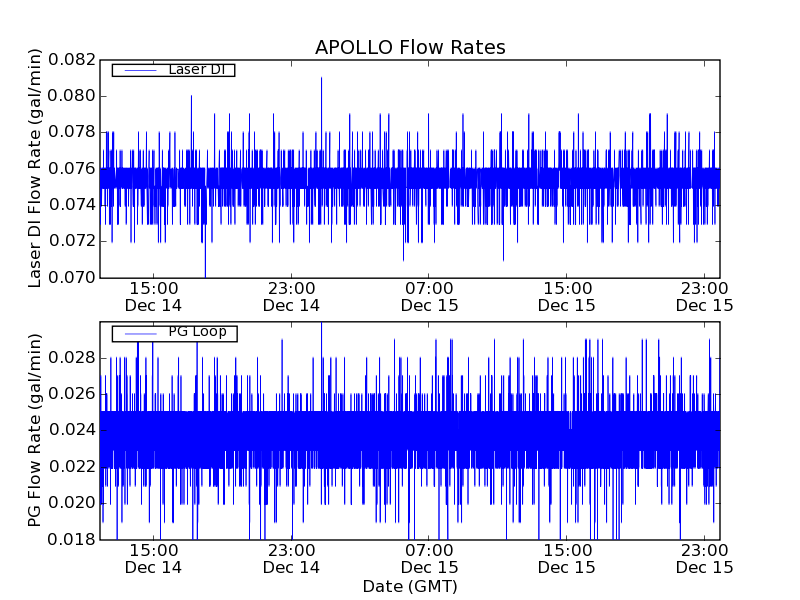Click top plot's '07:00 Dec 15' time tick
This screenshot has height=600, width=800.
[429, 296]
